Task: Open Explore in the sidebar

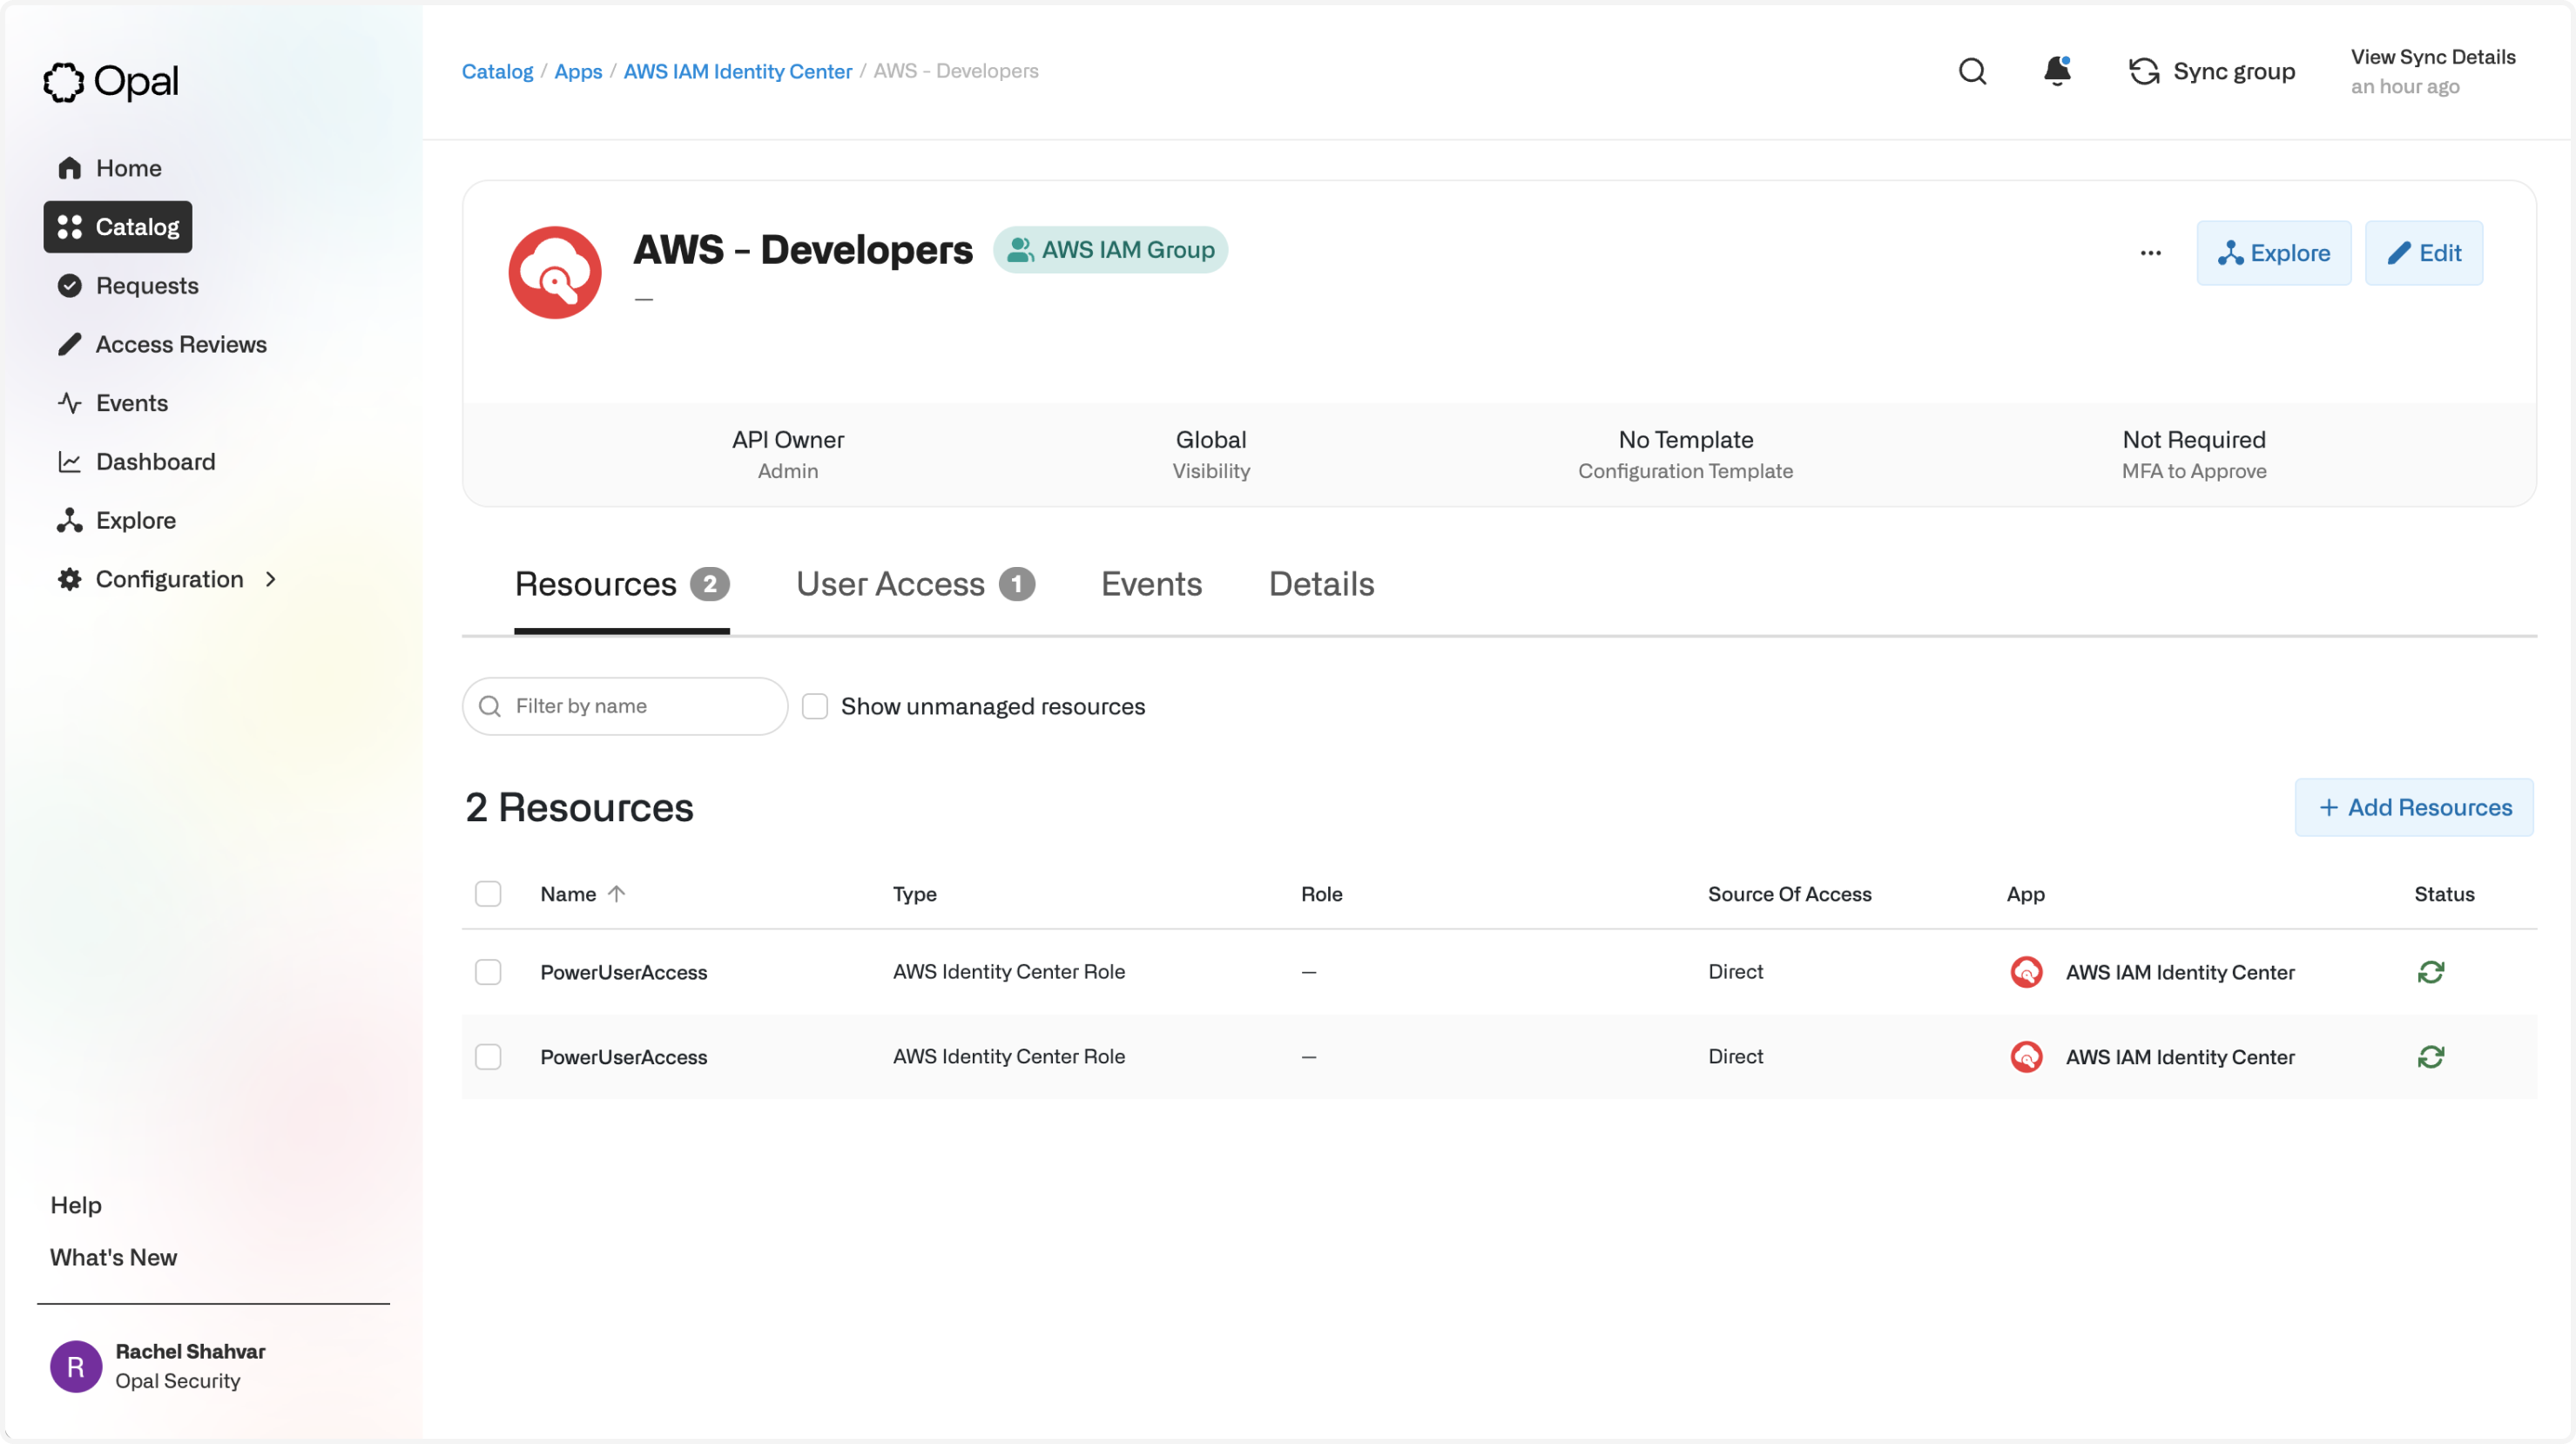Action: click(x=117, y=521)
